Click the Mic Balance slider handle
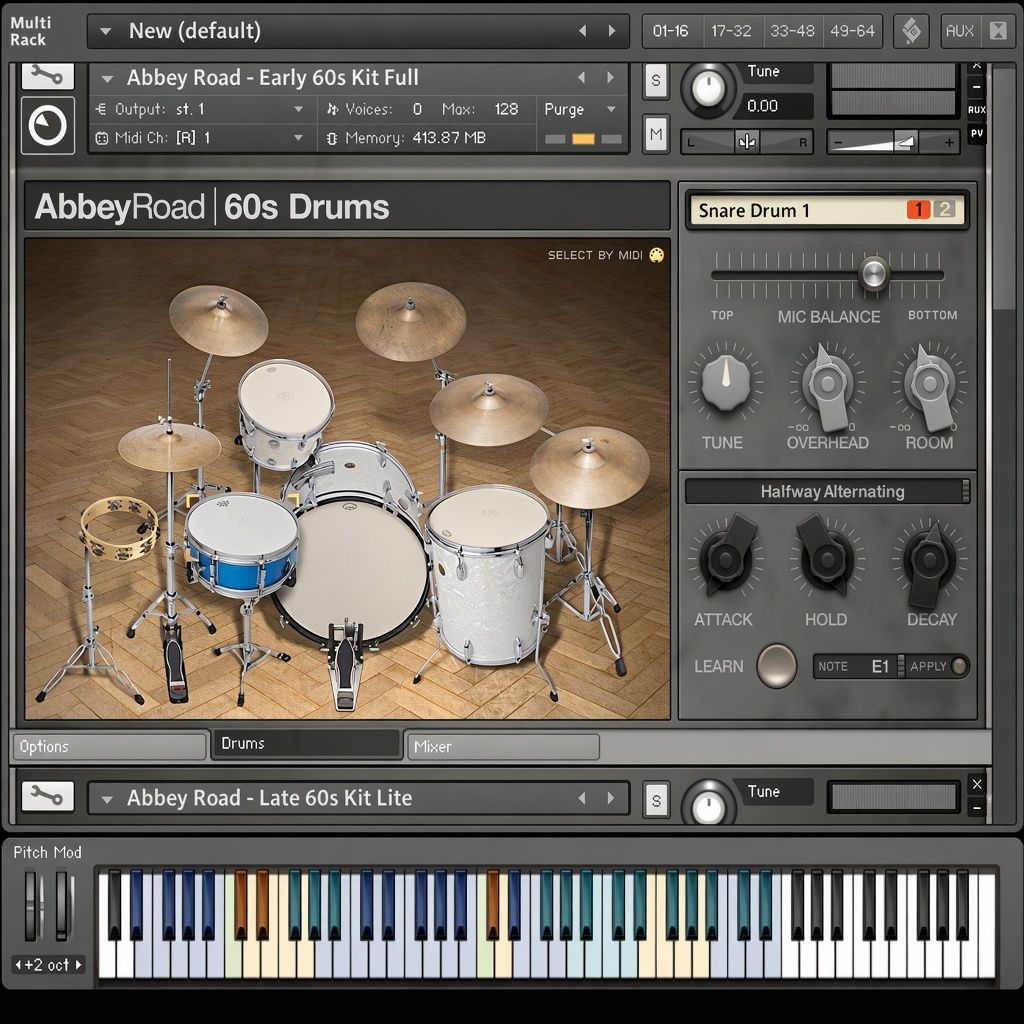 pyautogui.click(x=873, y=272)
